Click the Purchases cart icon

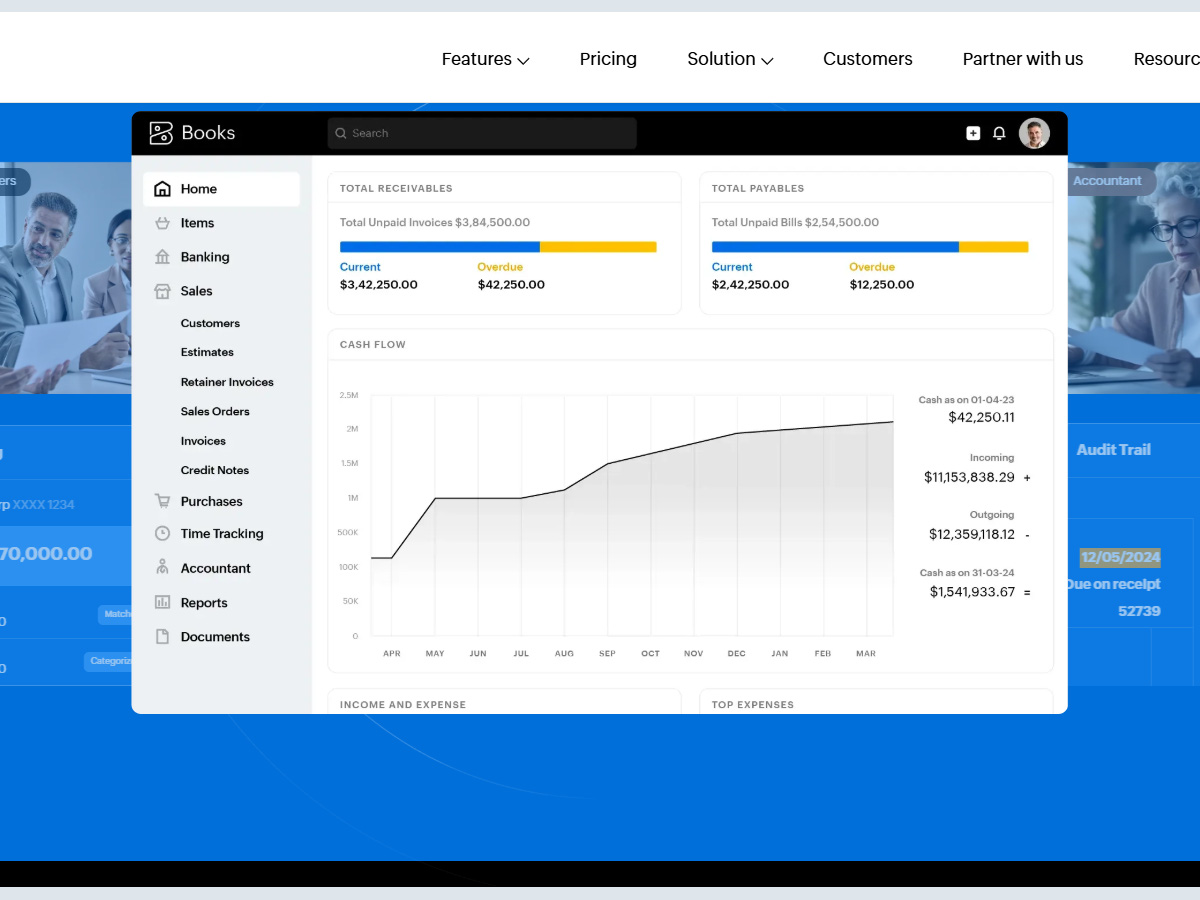(162, 501)
